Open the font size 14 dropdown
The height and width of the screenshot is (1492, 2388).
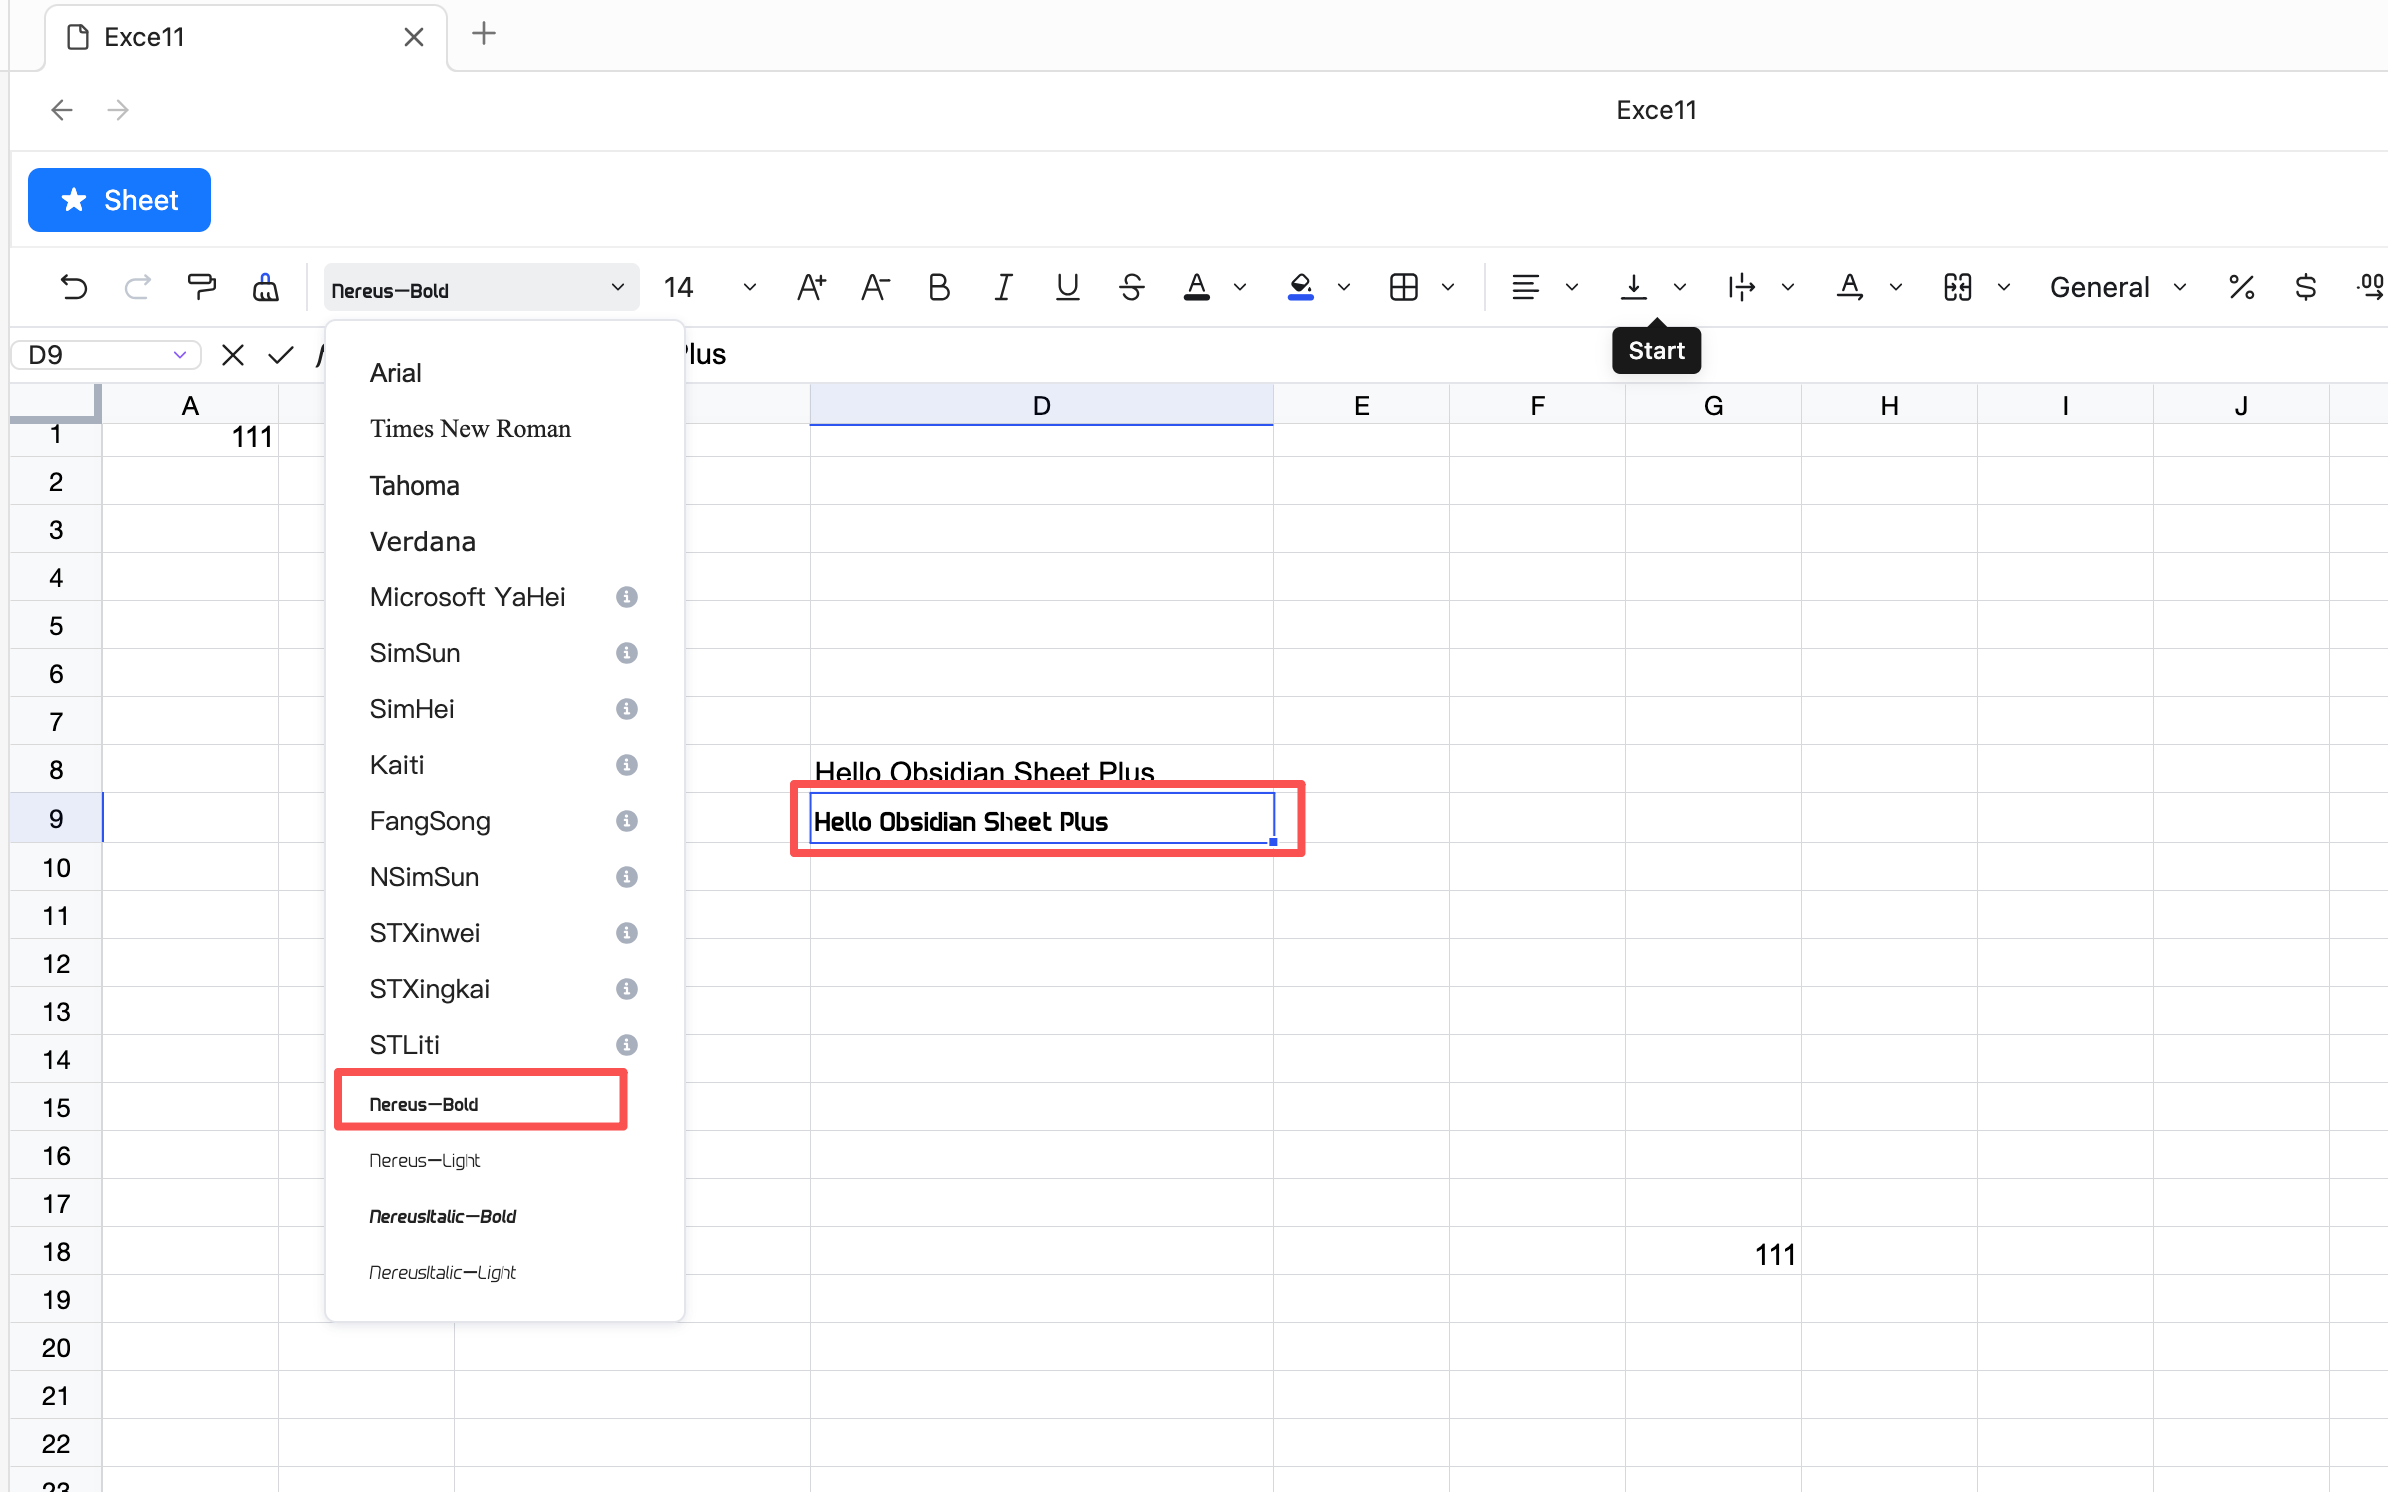coord(749,288)
